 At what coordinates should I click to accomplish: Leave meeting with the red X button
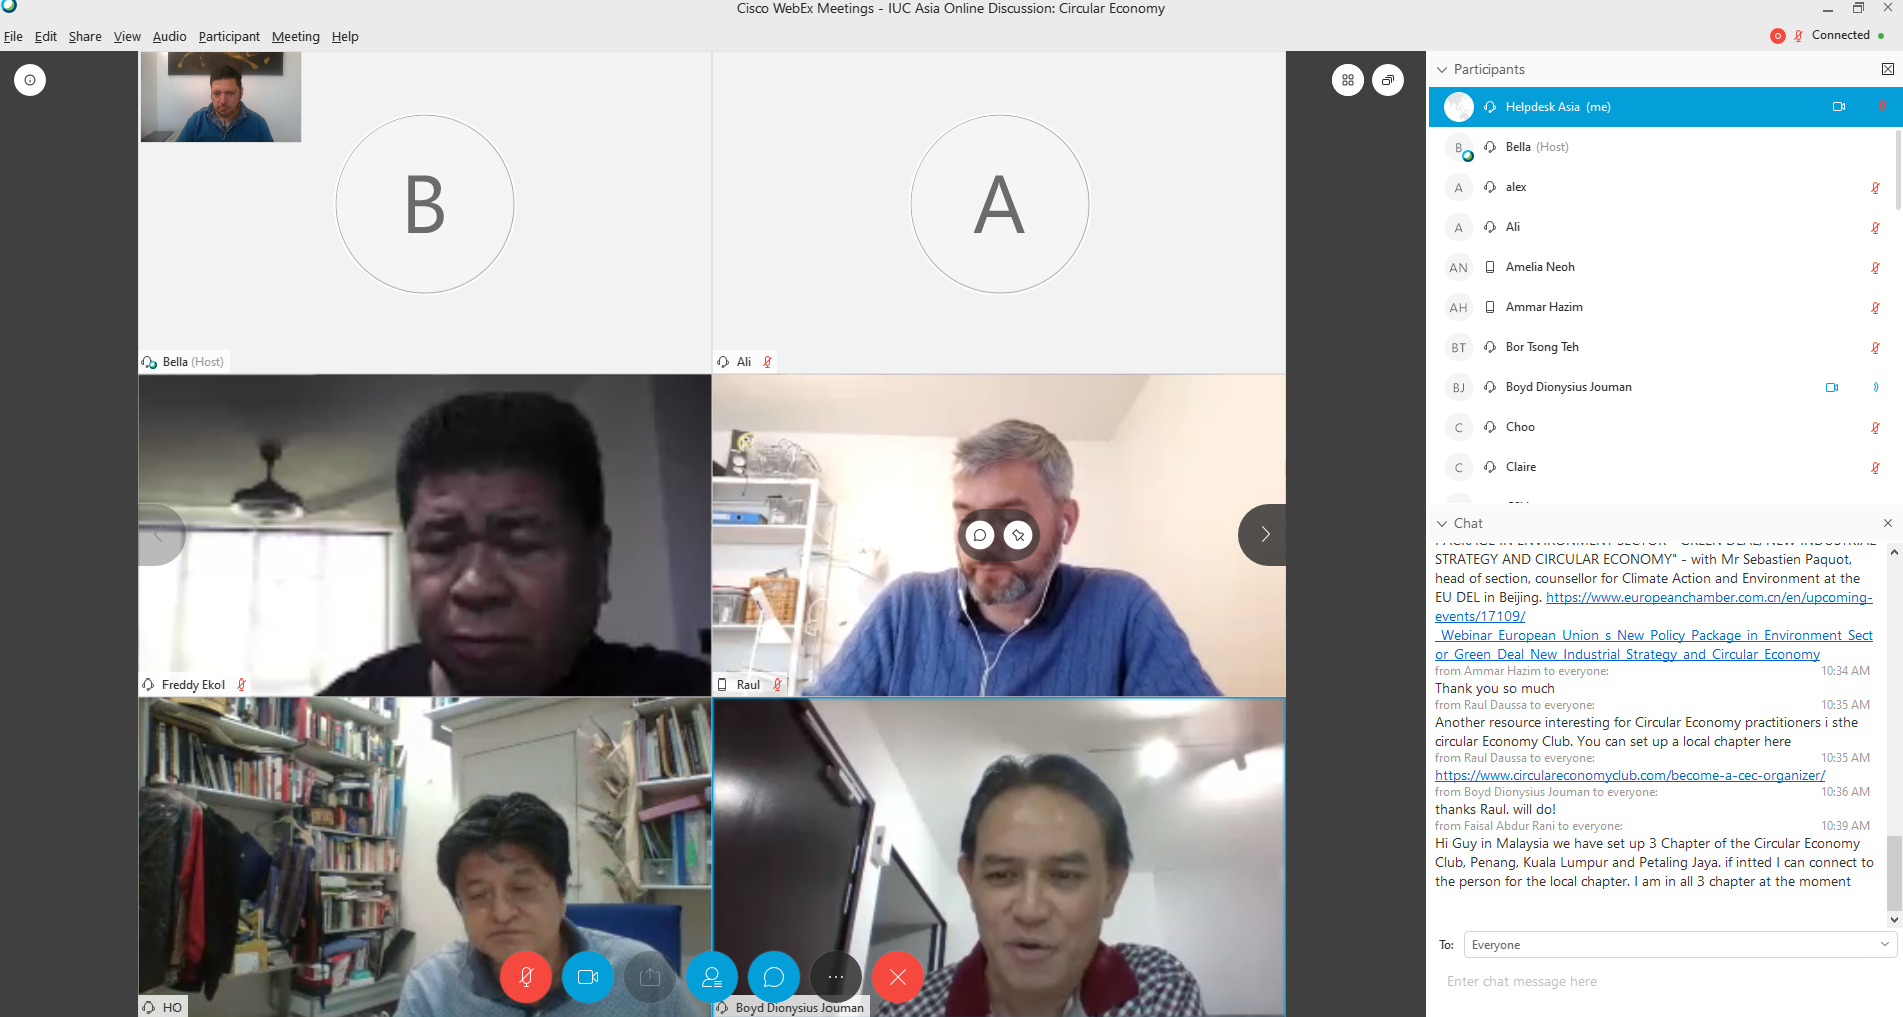tap(898, 977)
